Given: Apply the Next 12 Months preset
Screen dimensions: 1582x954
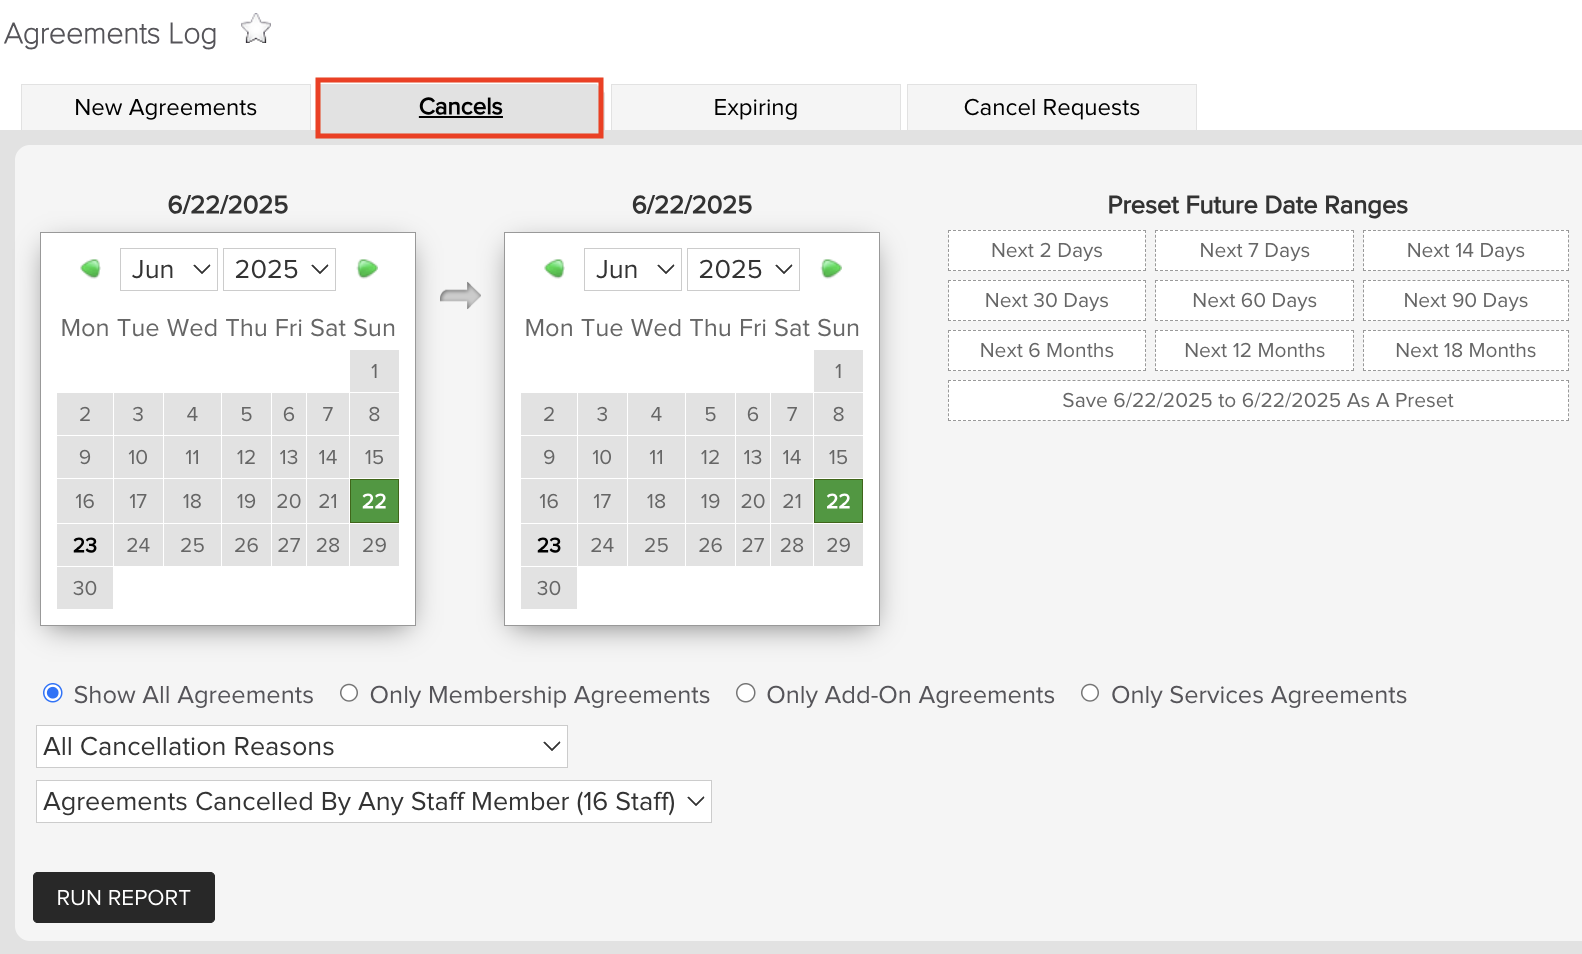Looking at the screenshot, I should [x=1255, y=350].
